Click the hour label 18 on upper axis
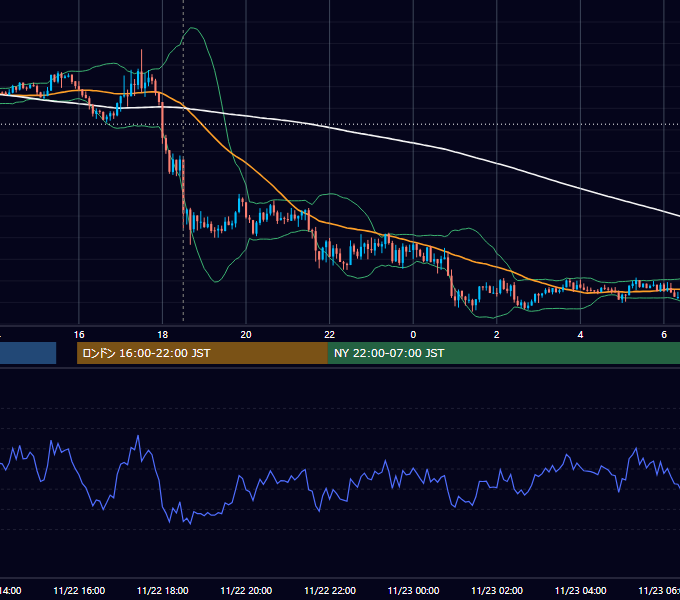Image resolution: width=680 pixels, height=600 pixels. [x=163, y=335]
